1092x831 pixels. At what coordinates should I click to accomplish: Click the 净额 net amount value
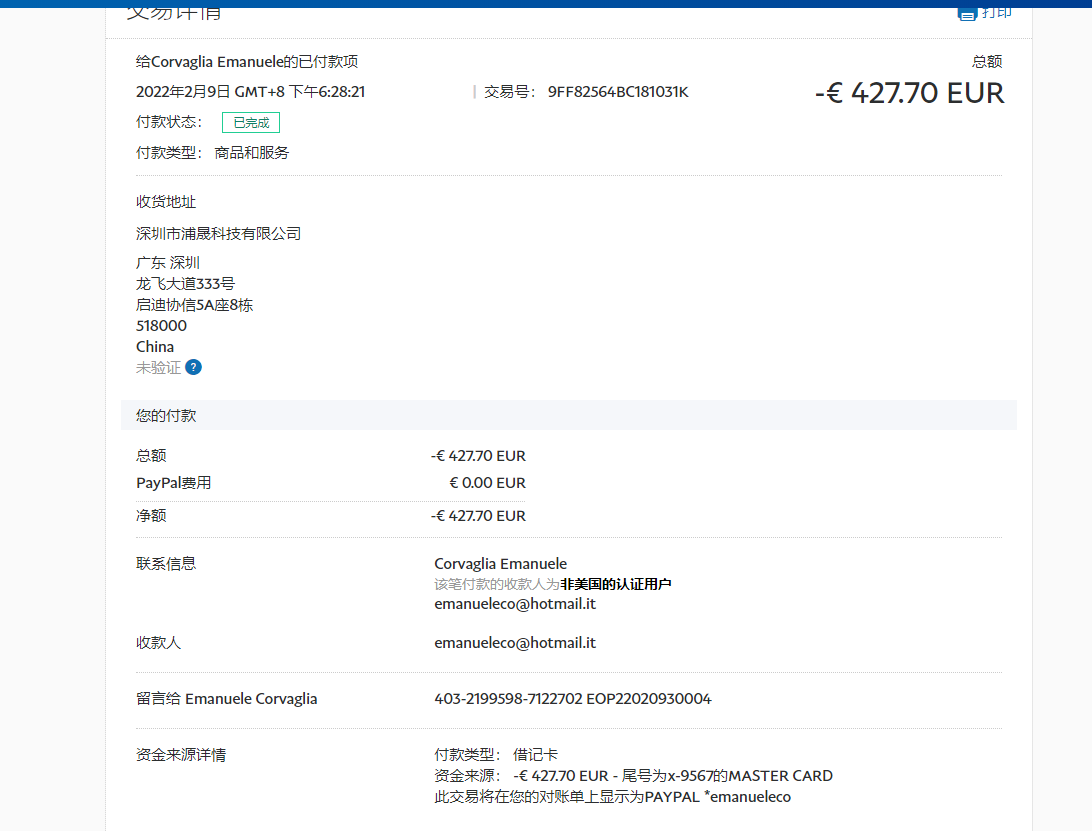click(x=478, y=516)
